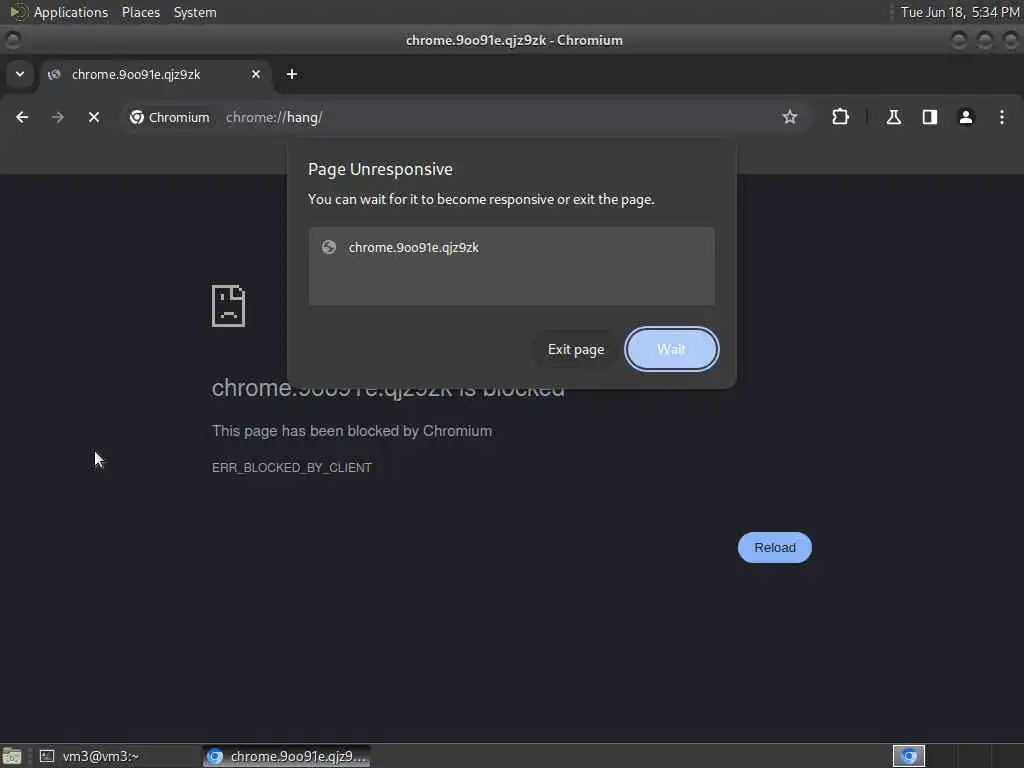This screenshot has height=768, width=1024.
Task: Click the blue Reload button
Action: click(775, 547)
